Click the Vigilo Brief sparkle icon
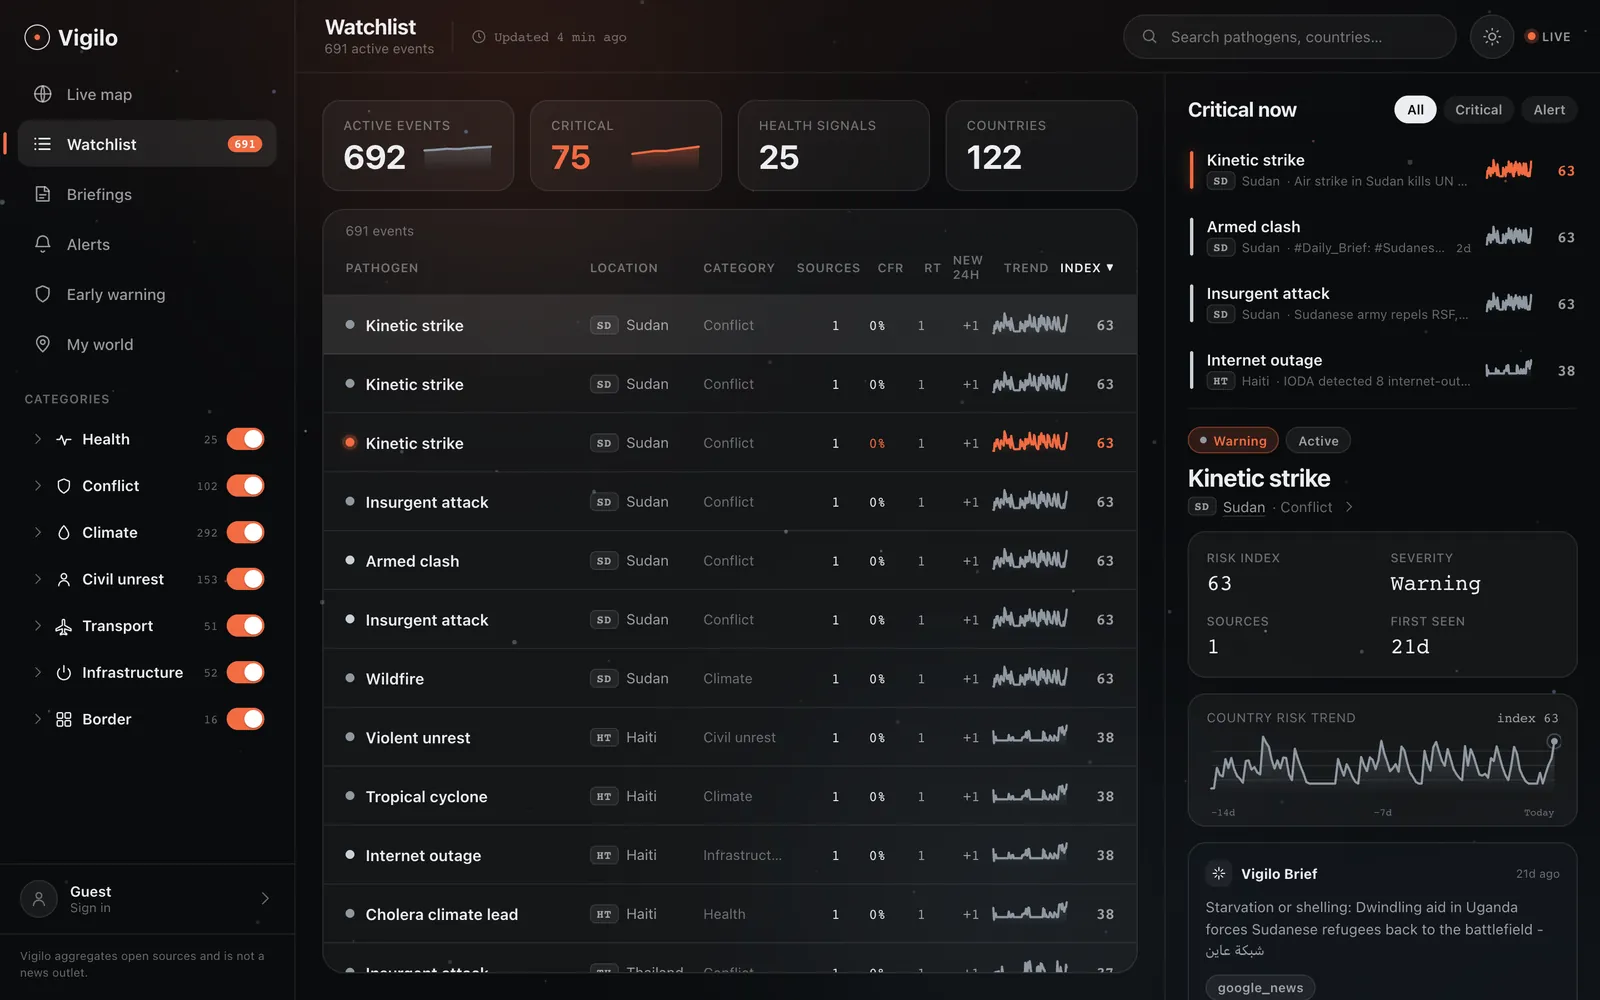Screen dimensions: 1600x1000 click(1219, 873)
